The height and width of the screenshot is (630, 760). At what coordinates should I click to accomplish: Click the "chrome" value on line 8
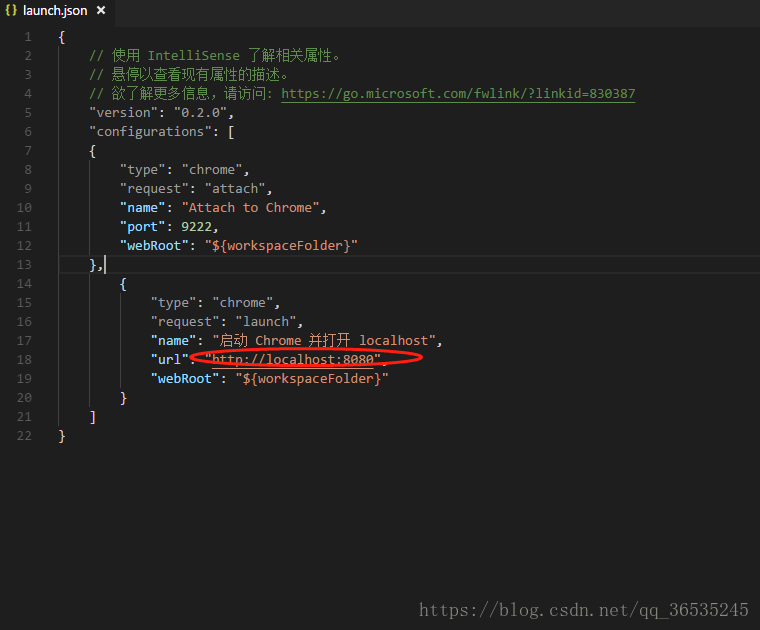point(212,170)
